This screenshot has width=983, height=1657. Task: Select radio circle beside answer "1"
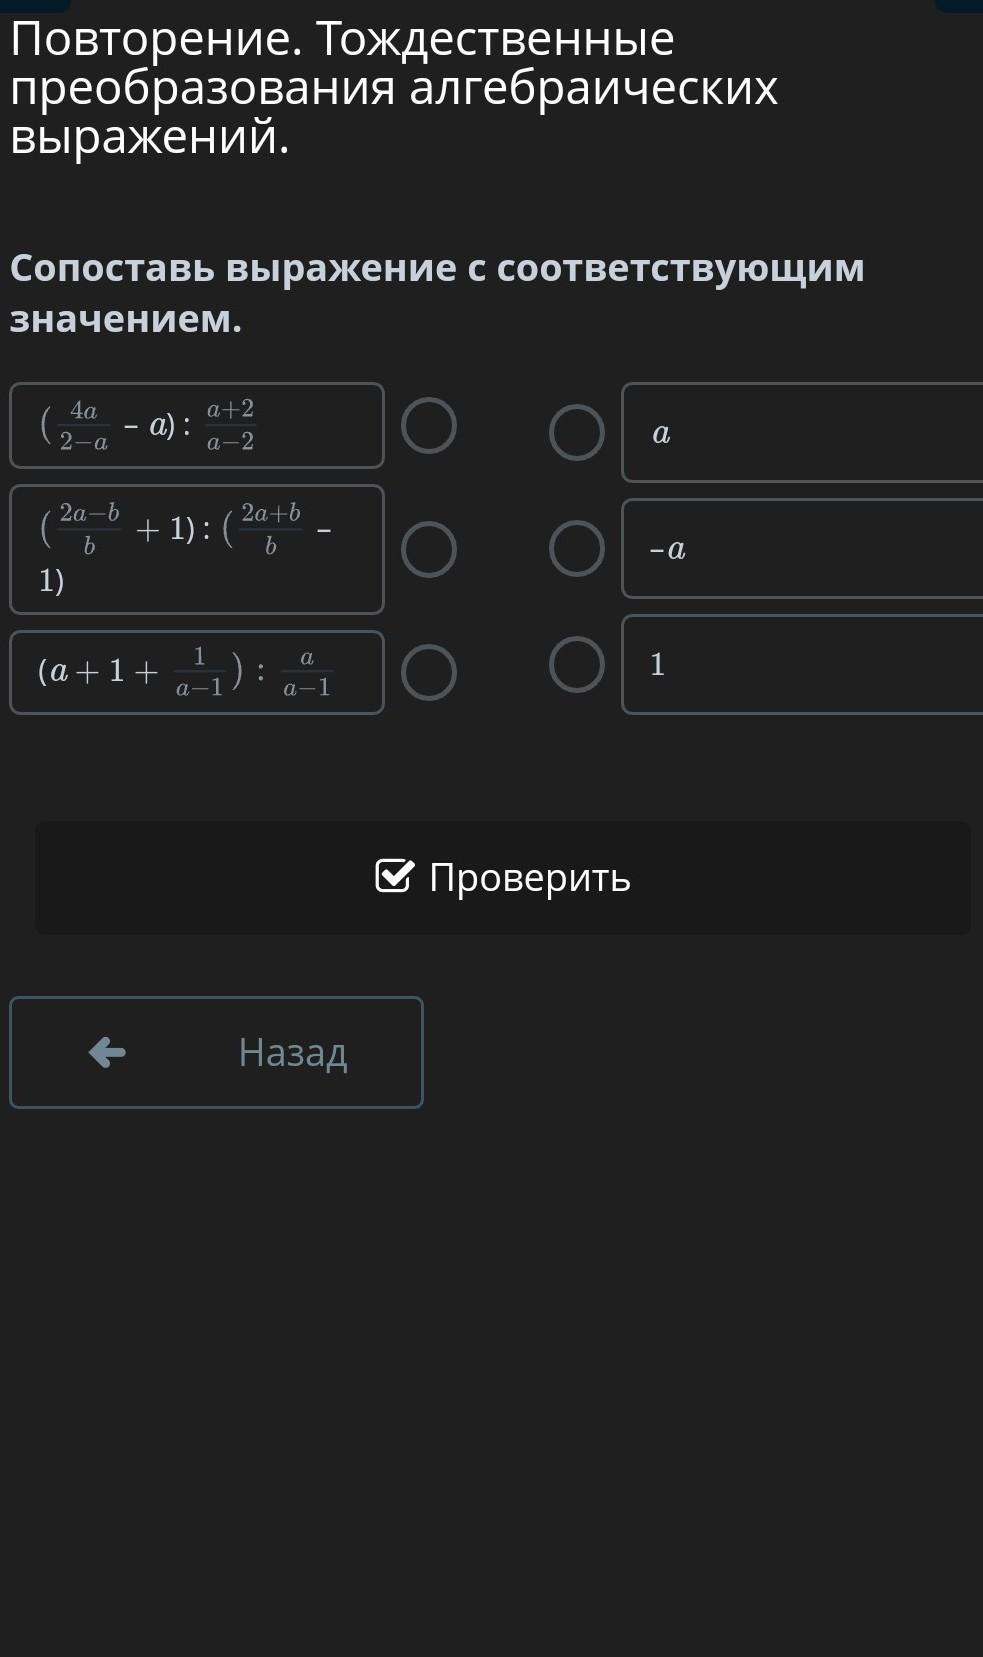577,664
